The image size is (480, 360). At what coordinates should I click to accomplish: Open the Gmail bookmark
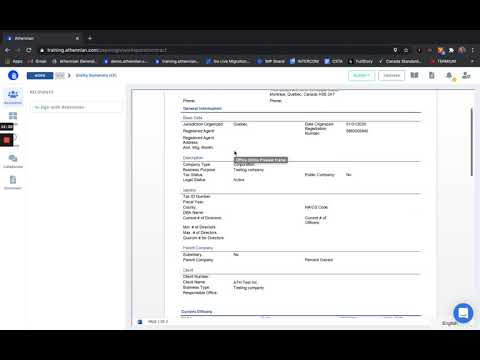[38, 61]
